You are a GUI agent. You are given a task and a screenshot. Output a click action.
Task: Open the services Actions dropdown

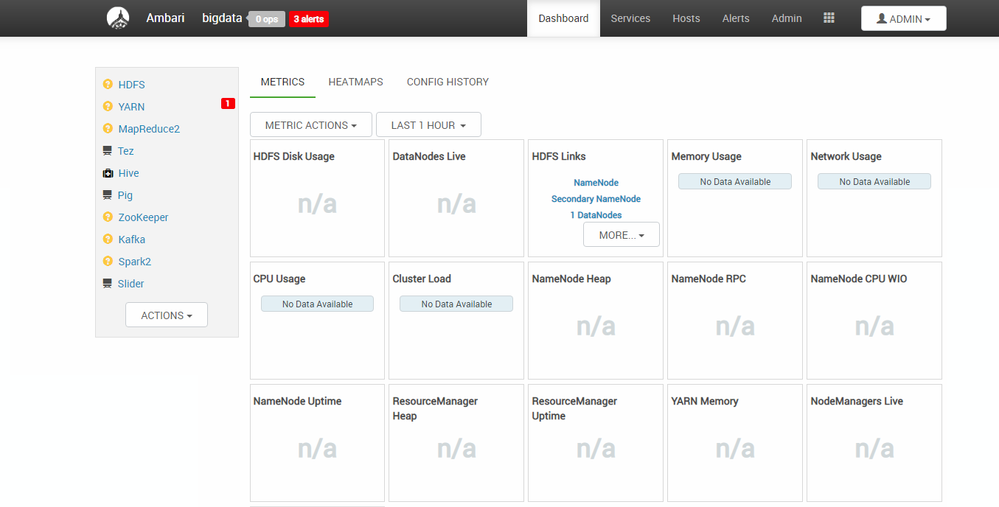pyautogui.click(x=166, y=315)
